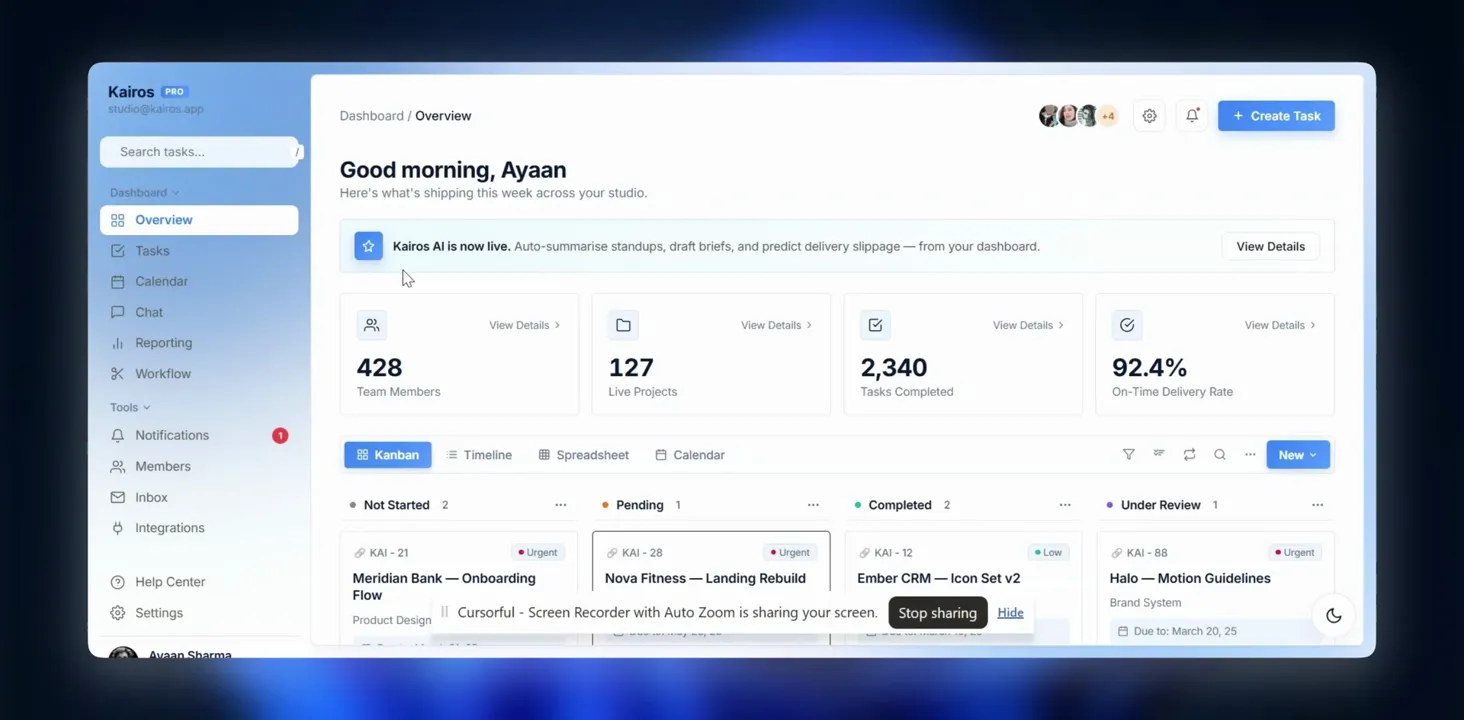Screen dimensions: 1464x720
Task: Click the people icon on the Team Members card
Action: tap(372, 325)
